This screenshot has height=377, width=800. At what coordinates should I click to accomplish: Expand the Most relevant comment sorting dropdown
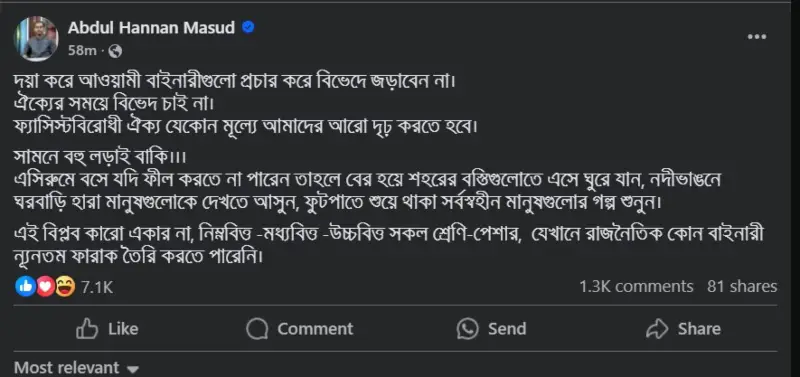76,368
